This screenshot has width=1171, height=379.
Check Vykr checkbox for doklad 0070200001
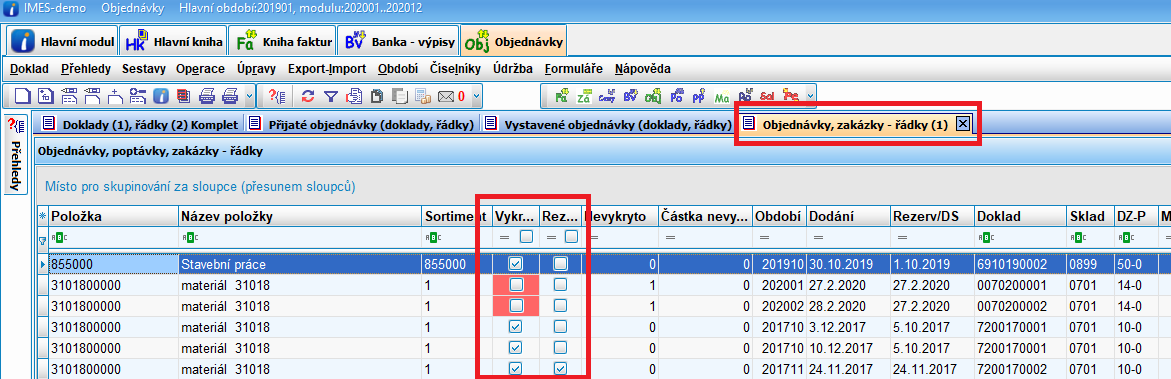coord(515,285)
